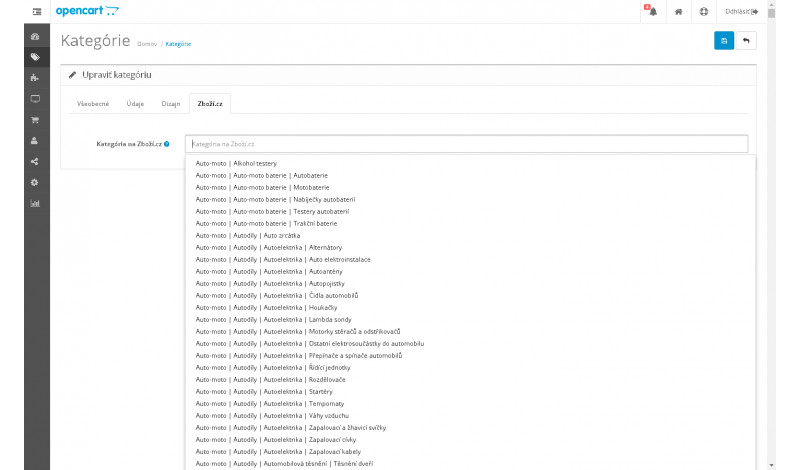Open Sales cart icon in sidebar
Screen dimensions: 800x470
click(x=35, y=120)
